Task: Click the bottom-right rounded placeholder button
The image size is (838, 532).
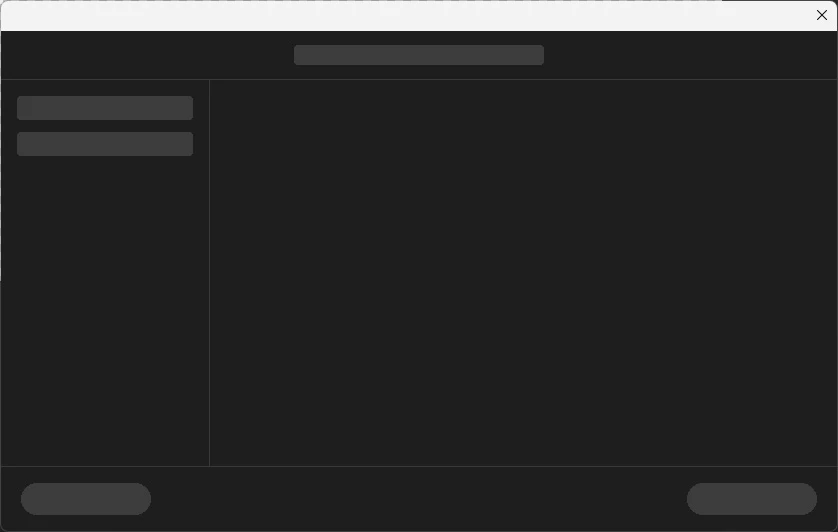Action: [x=751, y=499]
